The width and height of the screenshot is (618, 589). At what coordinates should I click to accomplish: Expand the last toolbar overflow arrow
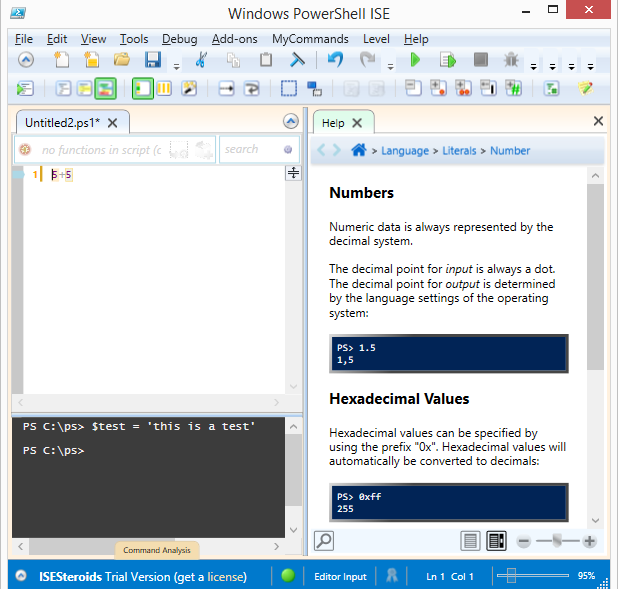click(590, 67)
